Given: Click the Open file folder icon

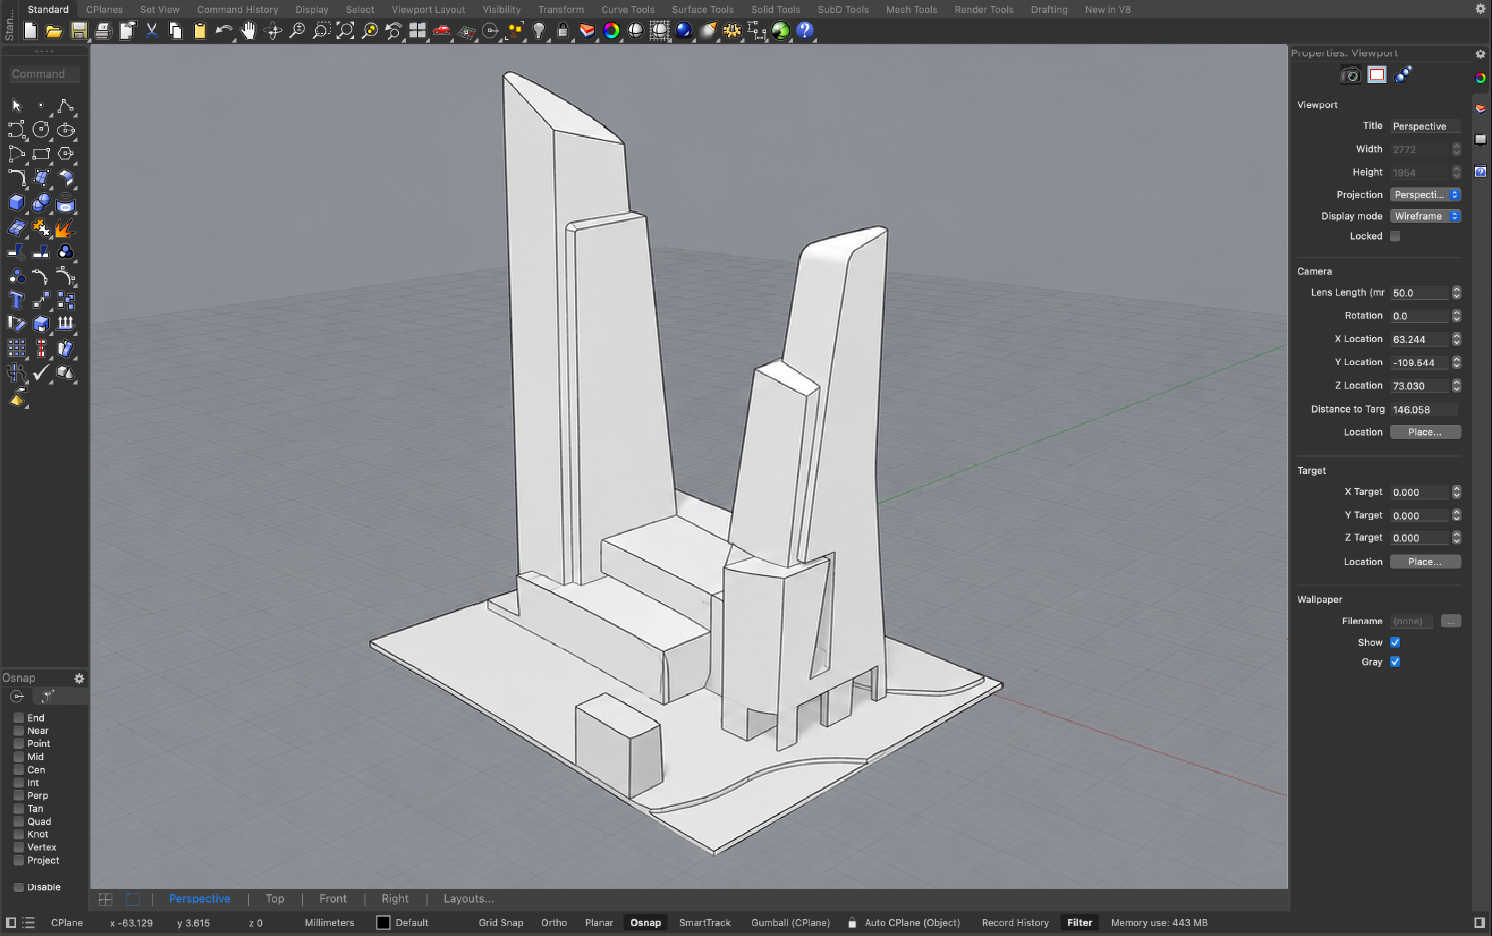Looking at the screenshot, I should [54, 31].
